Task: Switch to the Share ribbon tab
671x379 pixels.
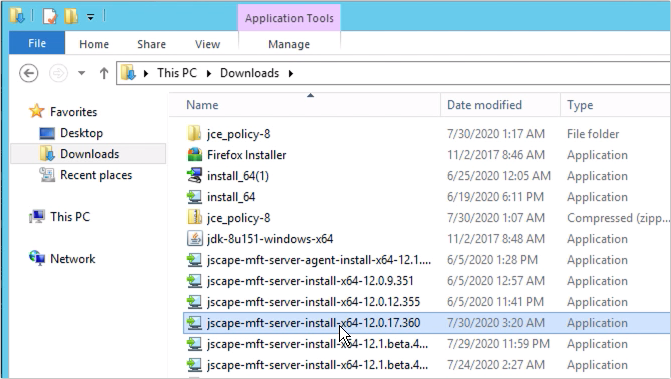Action: click(151, 44)
